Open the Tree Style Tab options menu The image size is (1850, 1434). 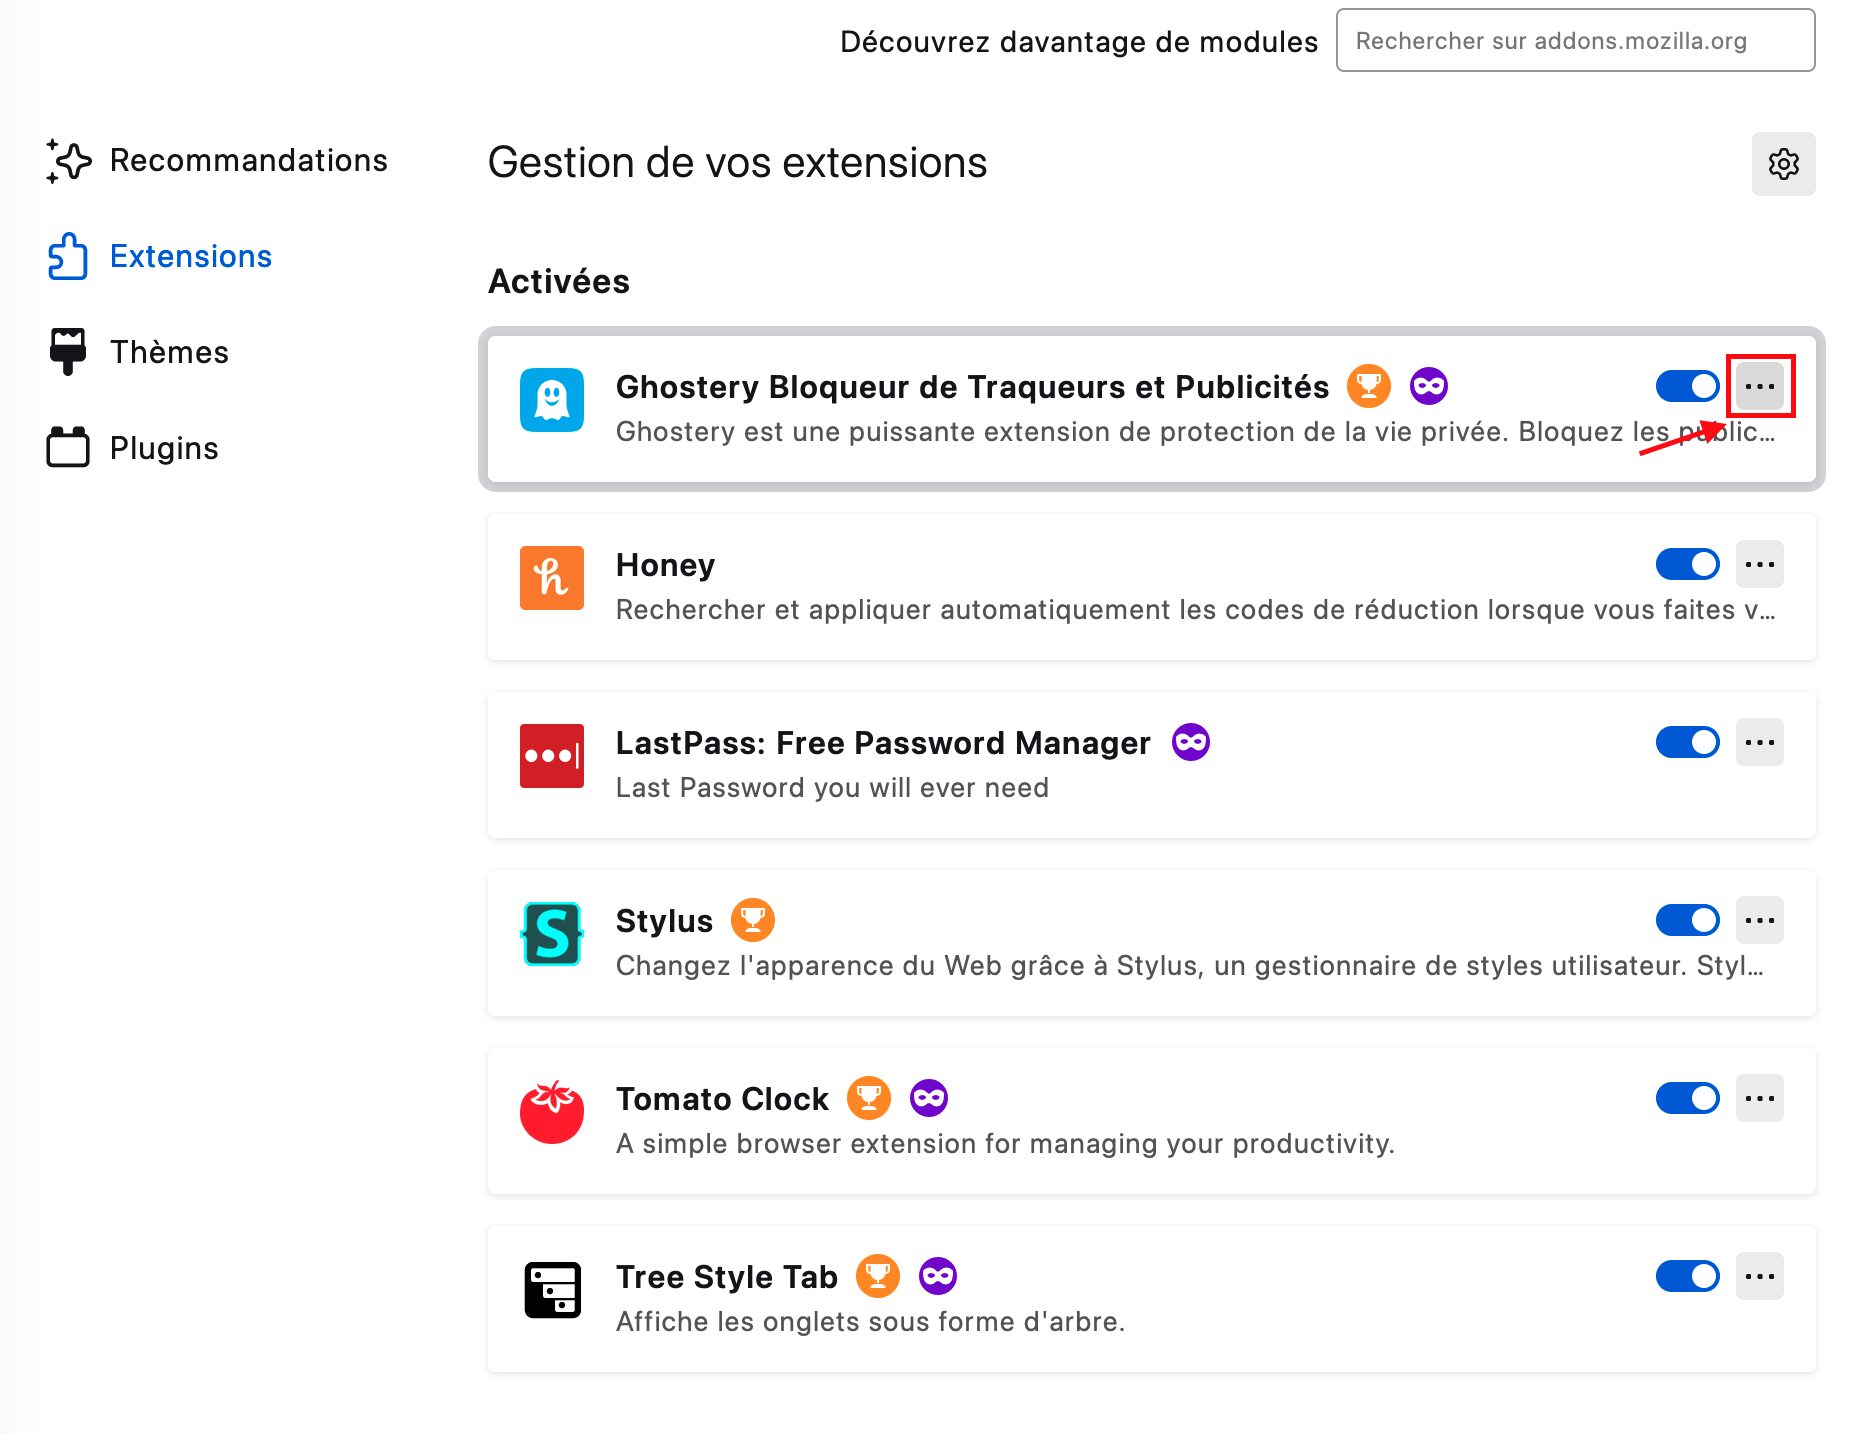click(1760, 1276)
